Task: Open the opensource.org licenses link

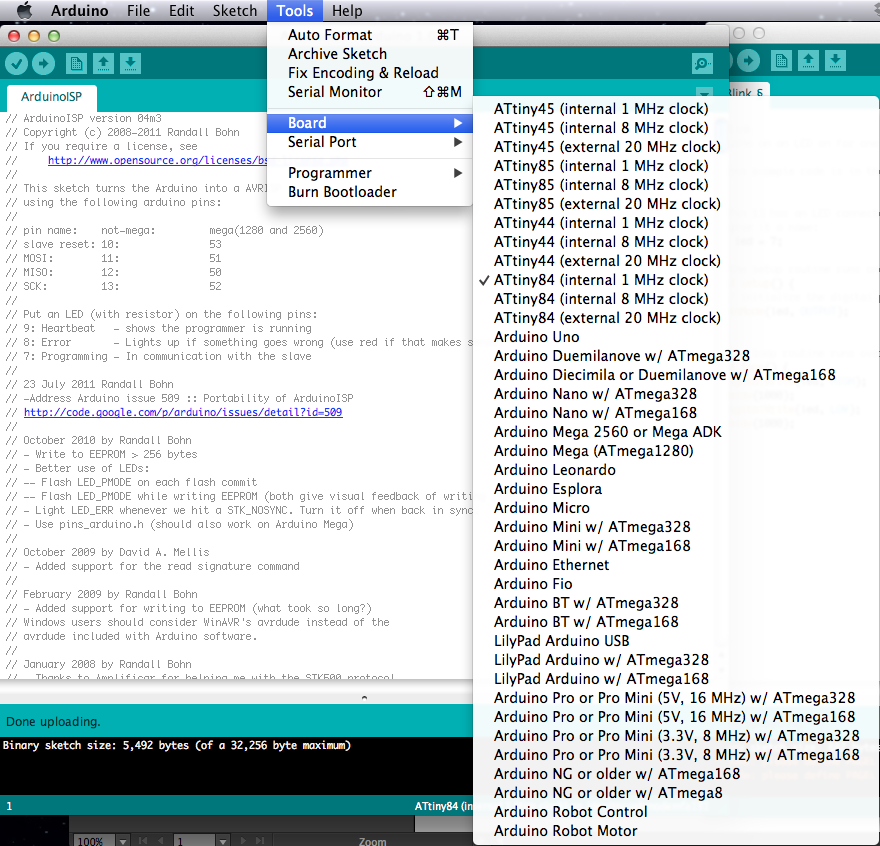Action: point(158,161)
